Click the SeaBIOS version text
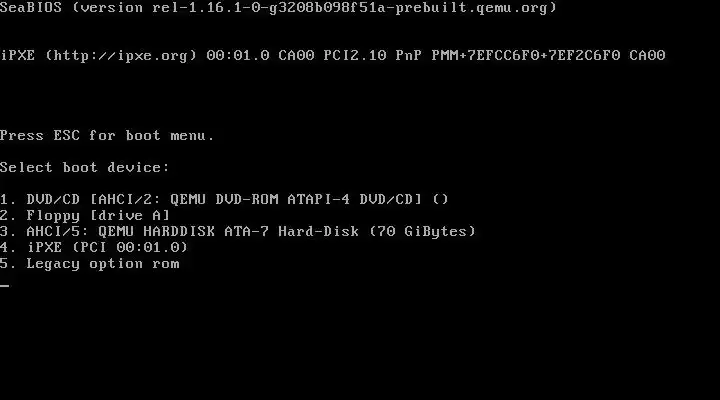Screen dimensions: 720x400 pyautogui.click(x=278, y=8)
